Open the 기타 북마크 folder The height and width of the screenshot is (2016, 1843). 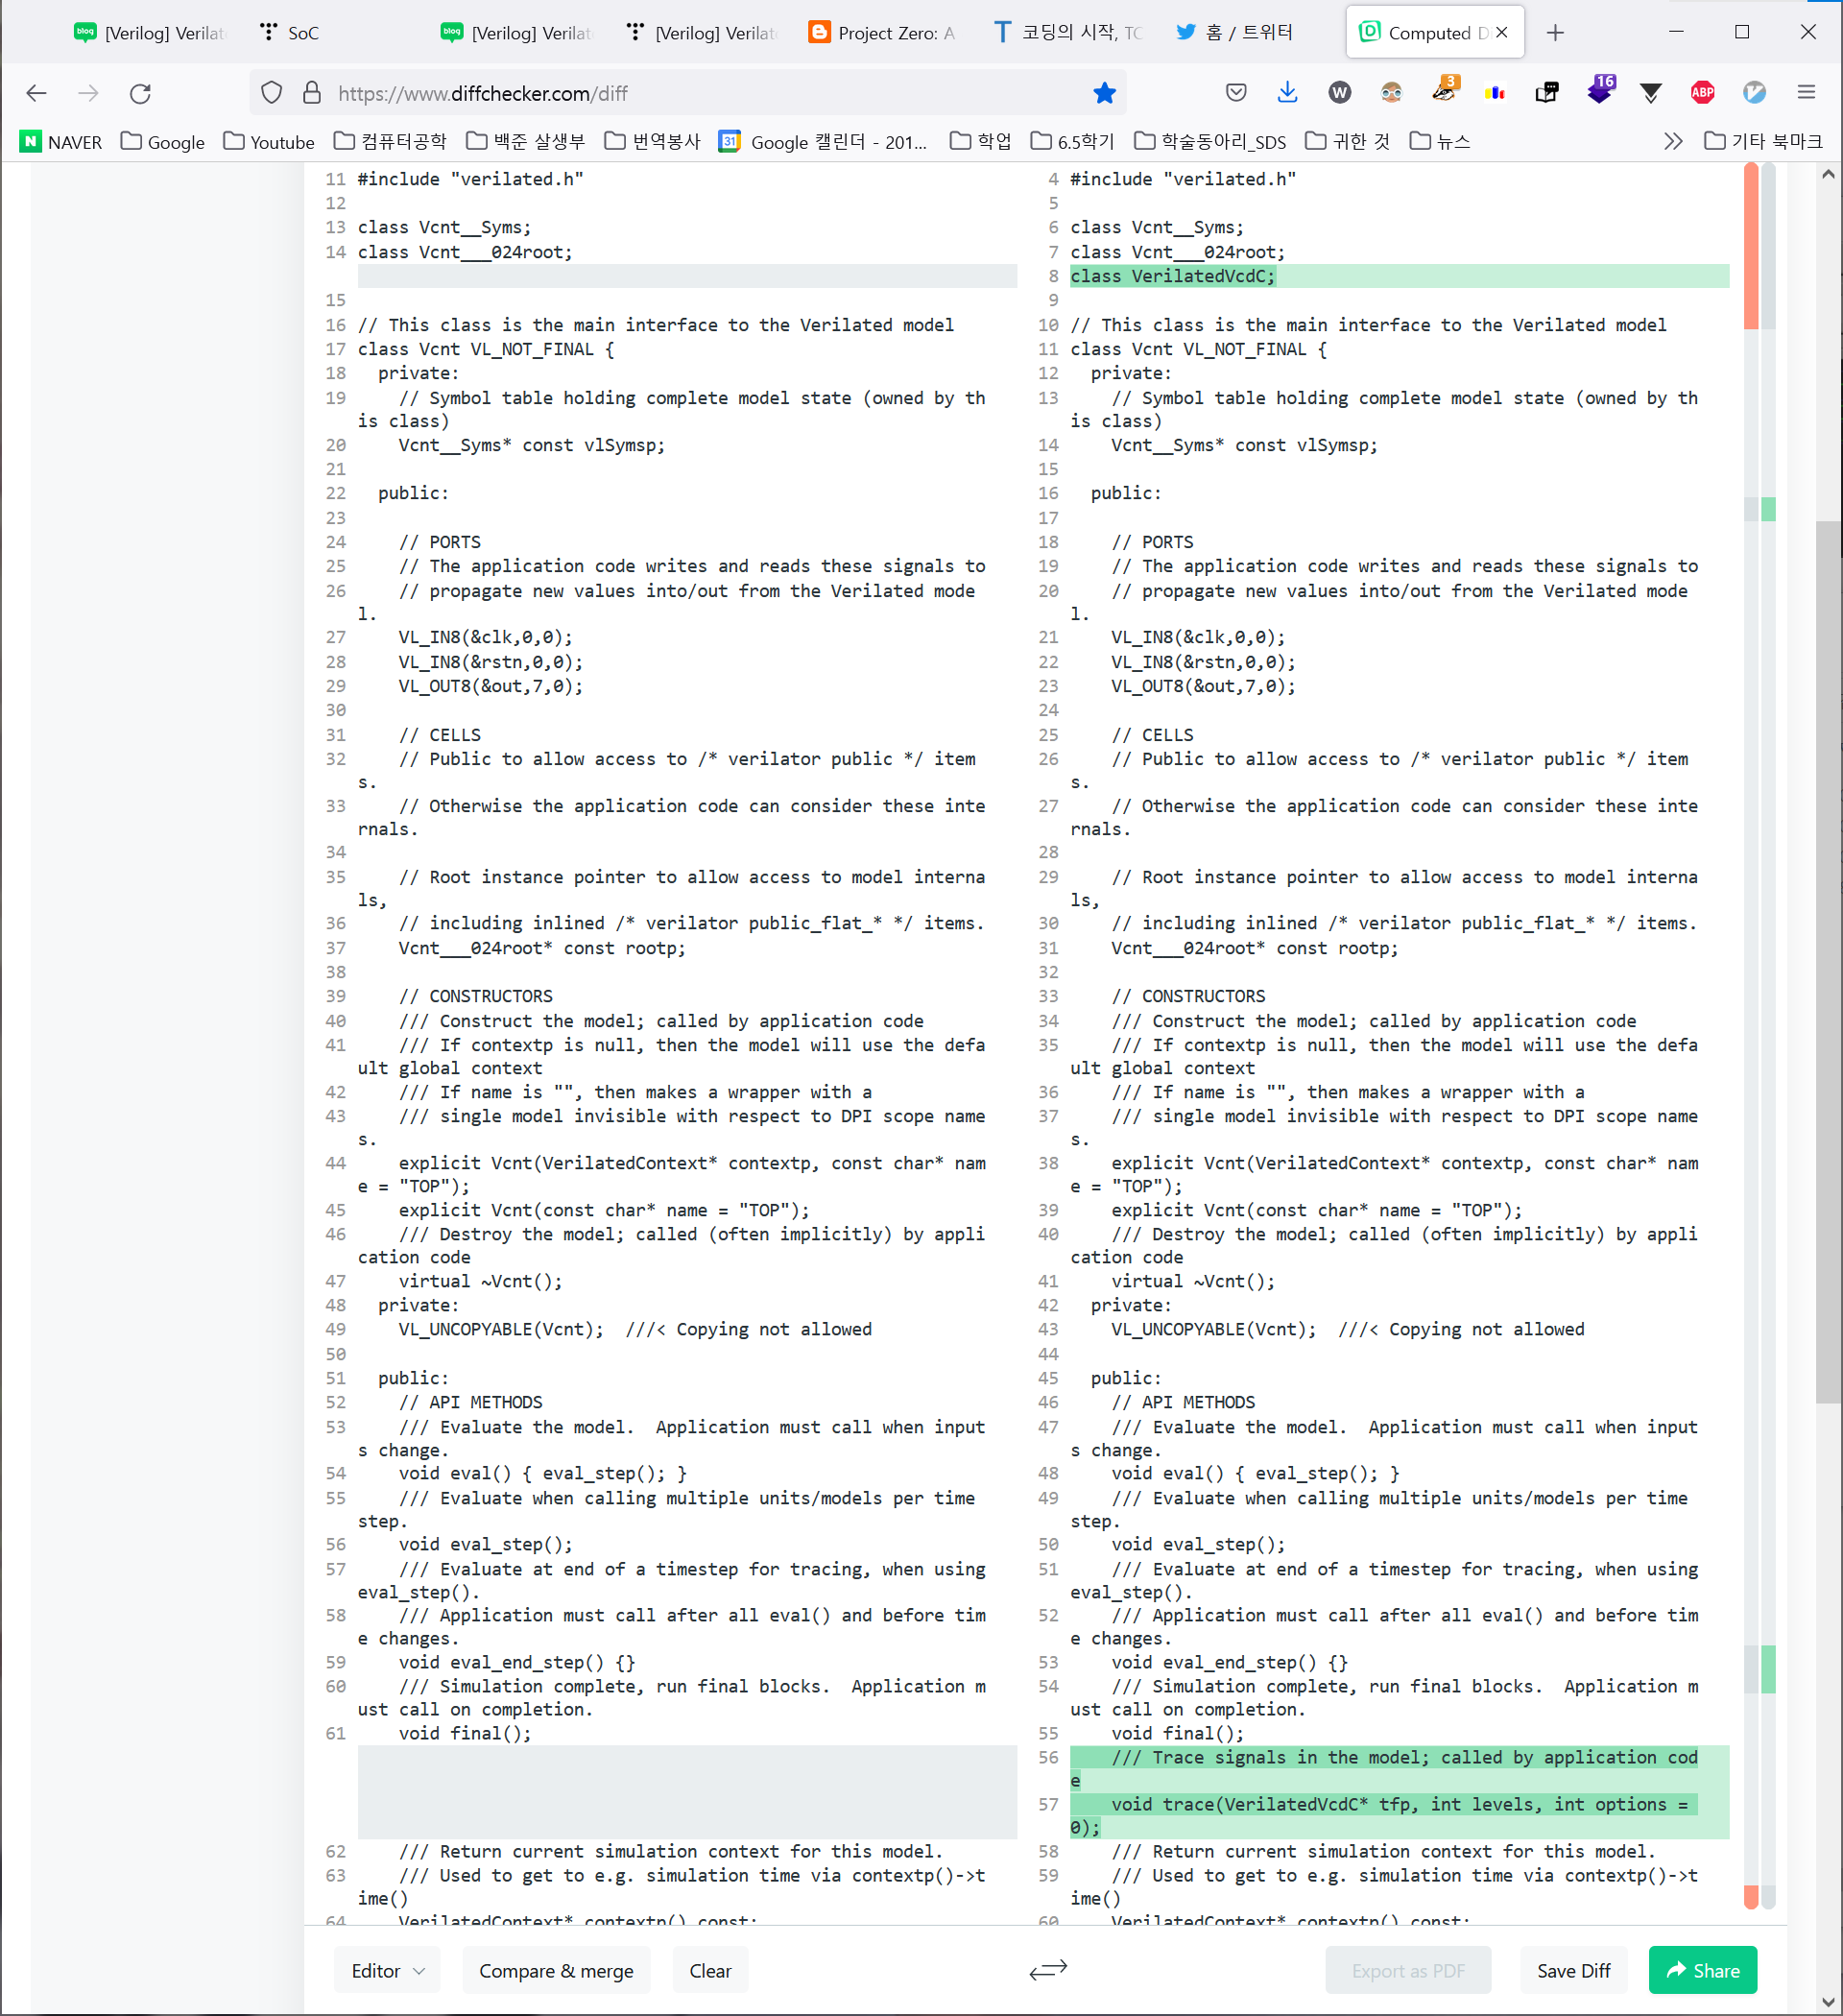1763,141
